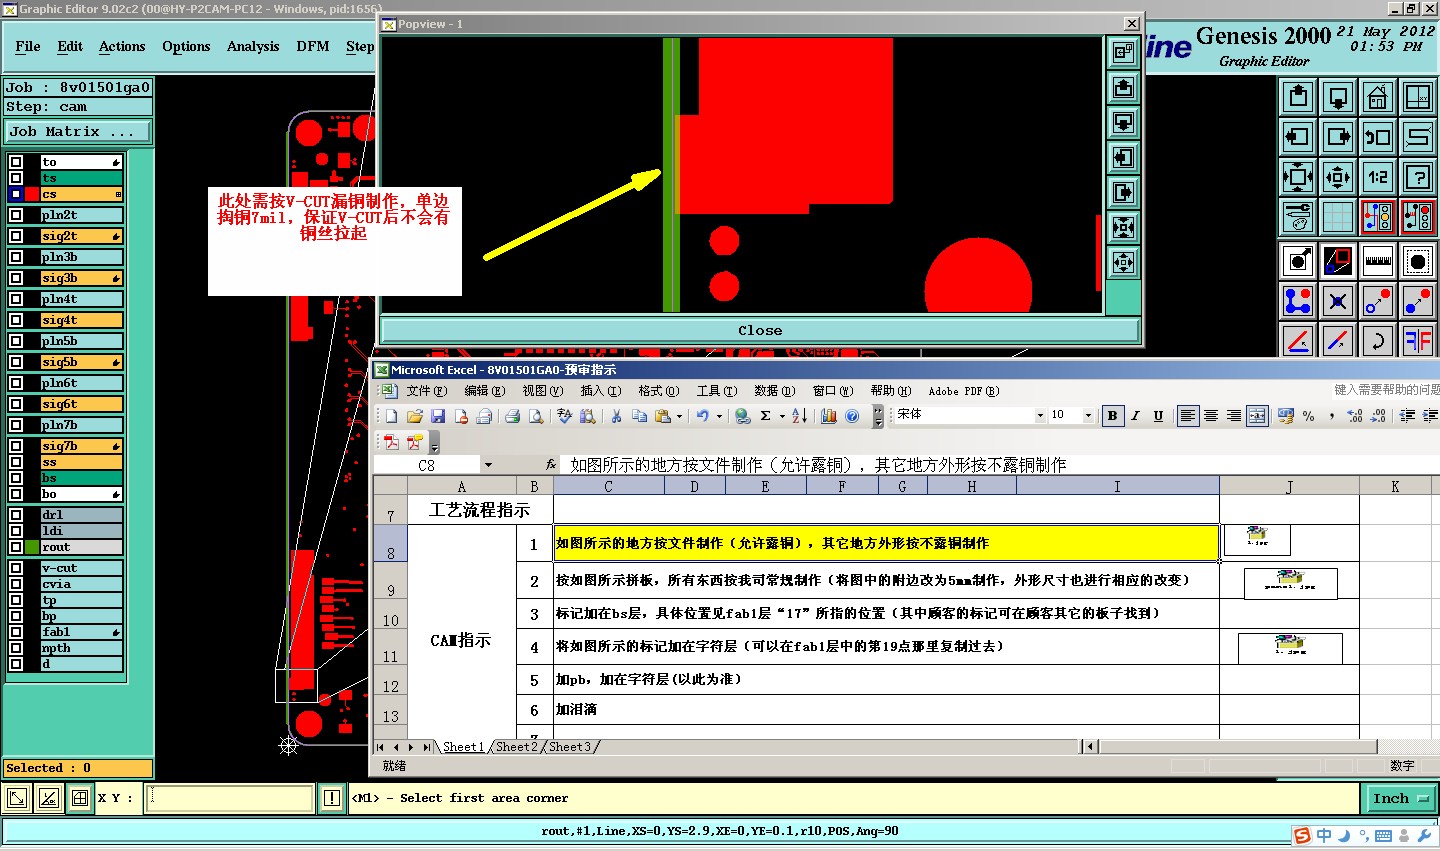Screen dimensions: 1440x851
Task: Open the DFM menu
Action: (313, 46)
